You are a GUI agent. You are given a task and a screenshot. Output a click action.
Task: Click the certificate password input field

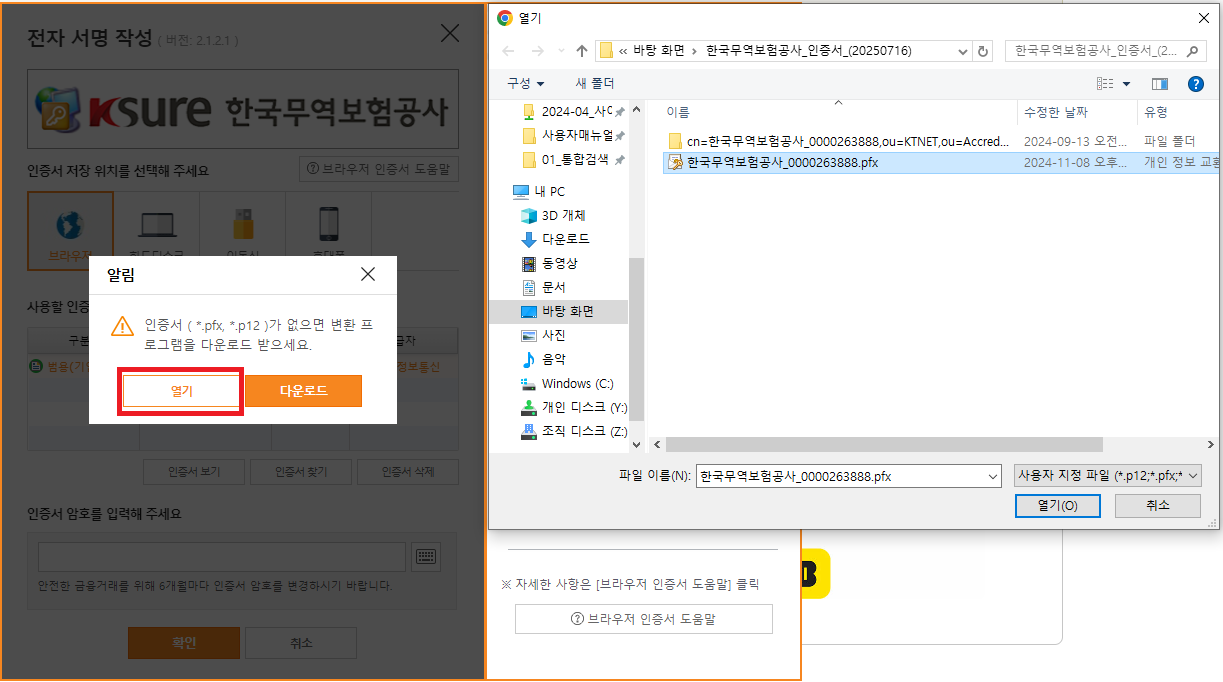(x=222, y=557)
